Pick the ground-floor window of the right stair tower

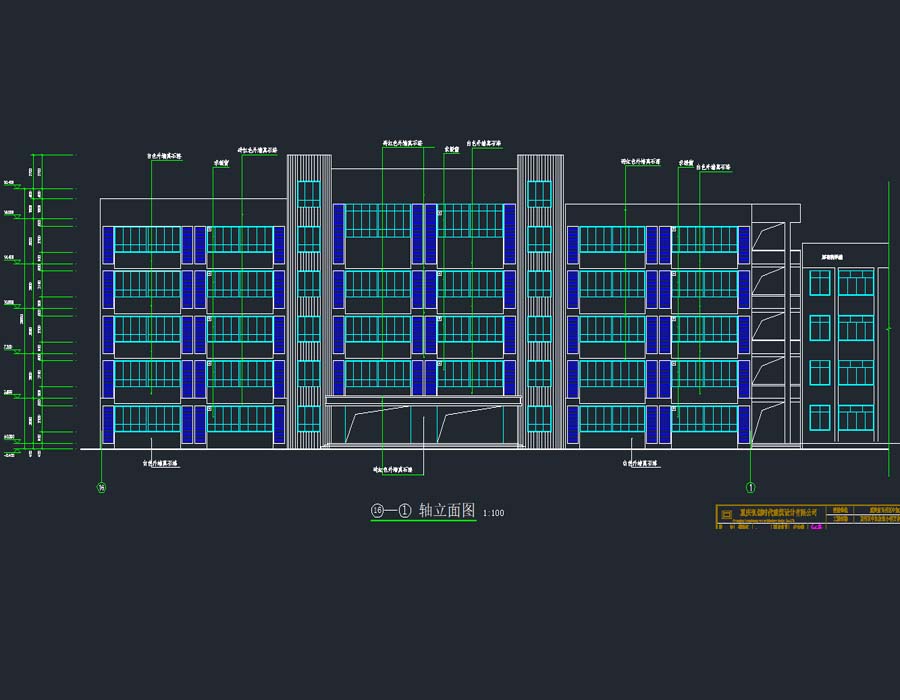click(x=539, y=419)
